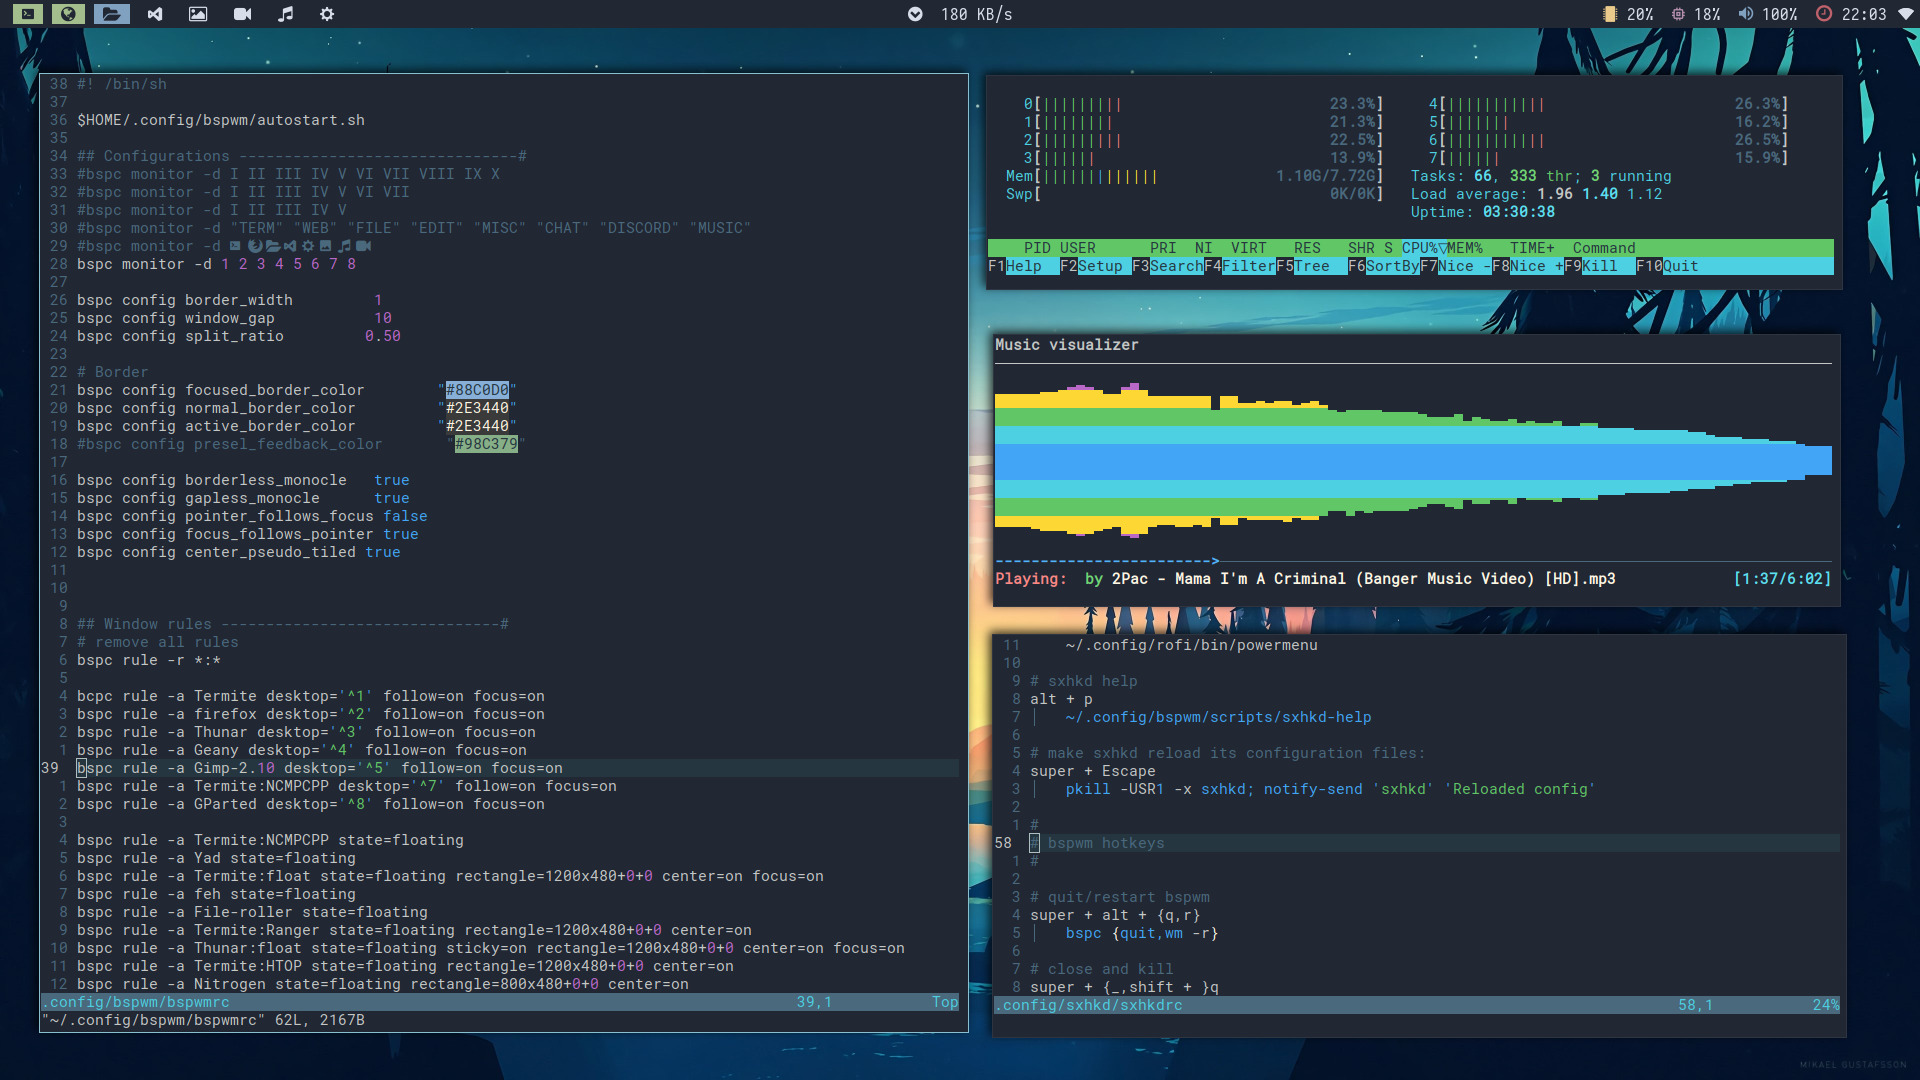
Task: Click htop F8 Nice + button
Action: point(1528,266)
